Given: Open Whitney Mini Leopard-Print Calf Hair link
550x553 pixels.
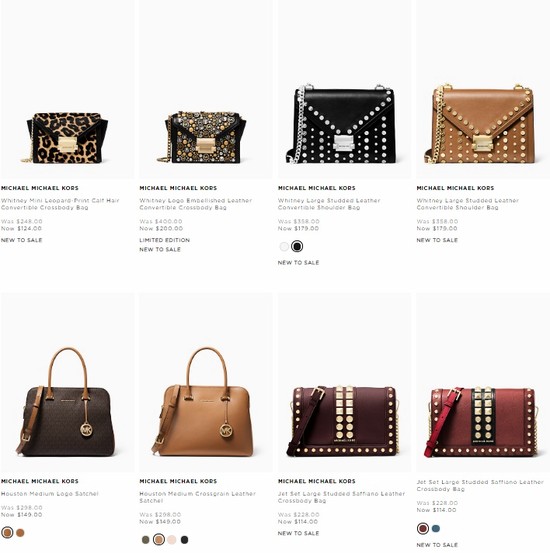Looking at the screenshot, I should 60,204.
